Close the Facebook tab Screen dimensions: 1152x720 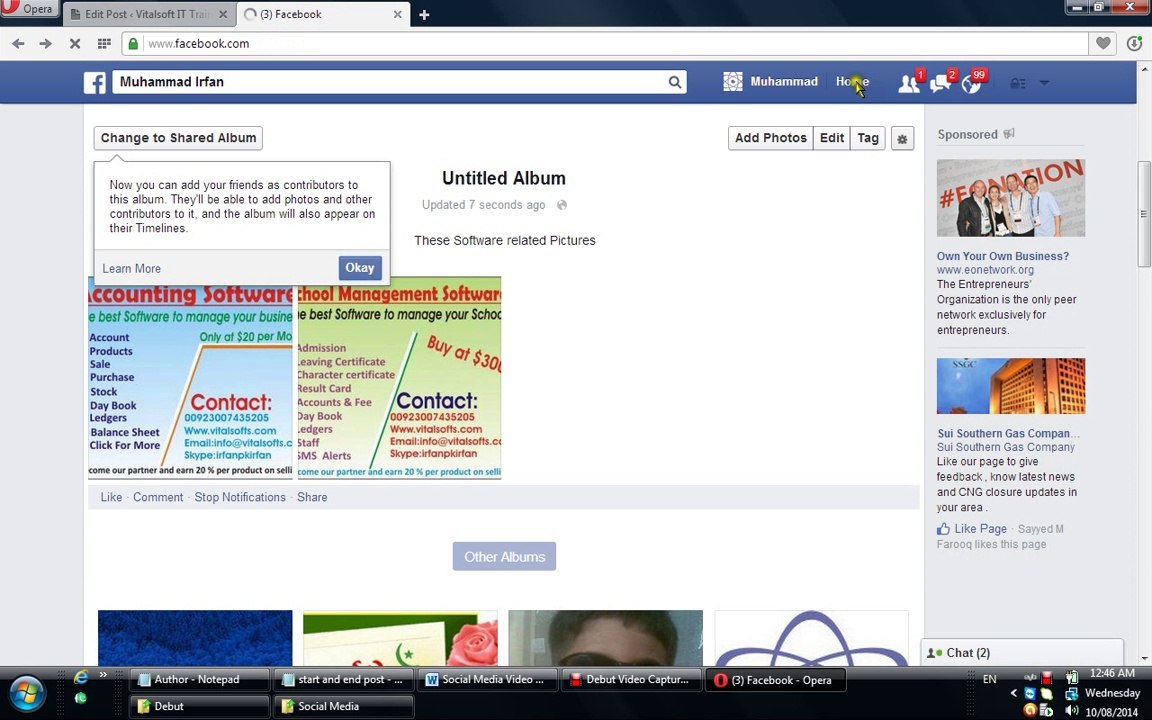click(x=397, y=14)
